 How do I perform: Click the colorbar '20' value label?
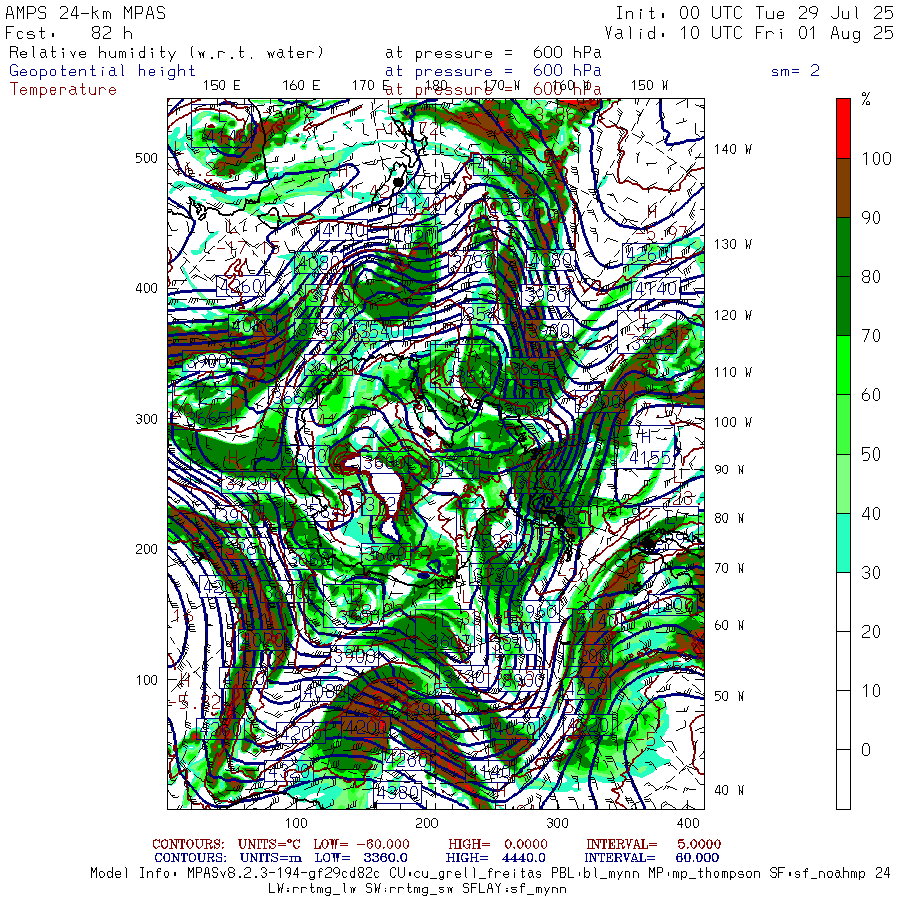[871, 633]
